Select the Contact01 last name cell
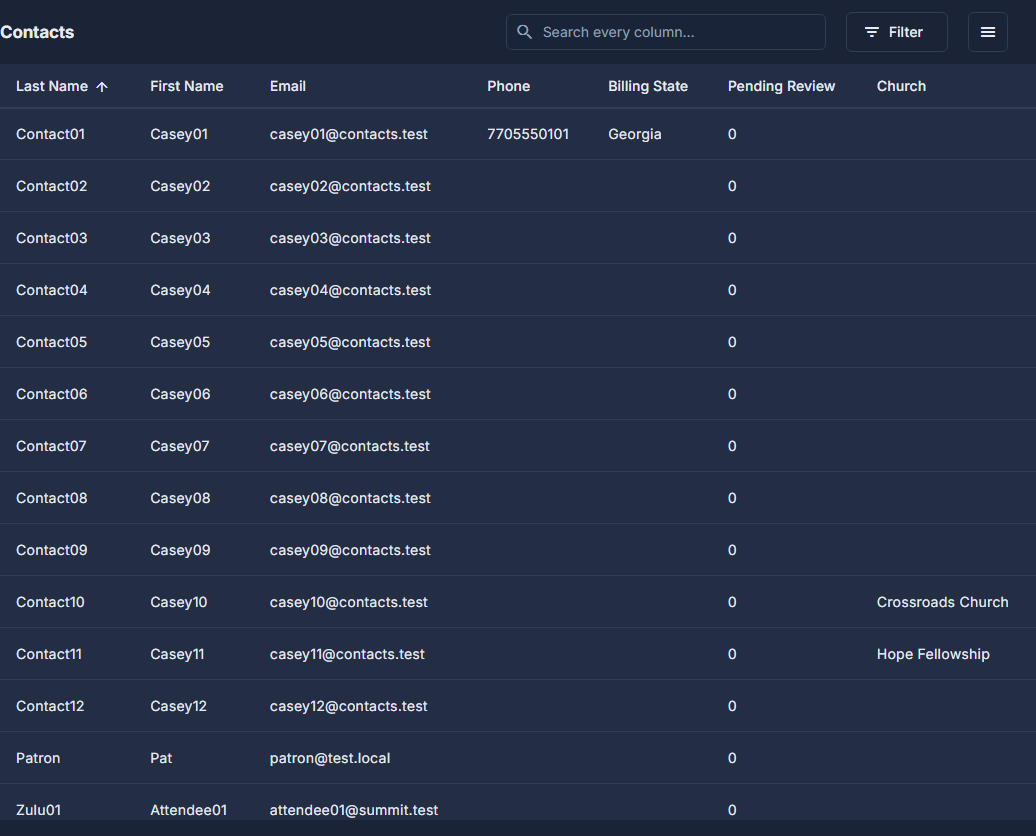 click(x=50, y=134)
